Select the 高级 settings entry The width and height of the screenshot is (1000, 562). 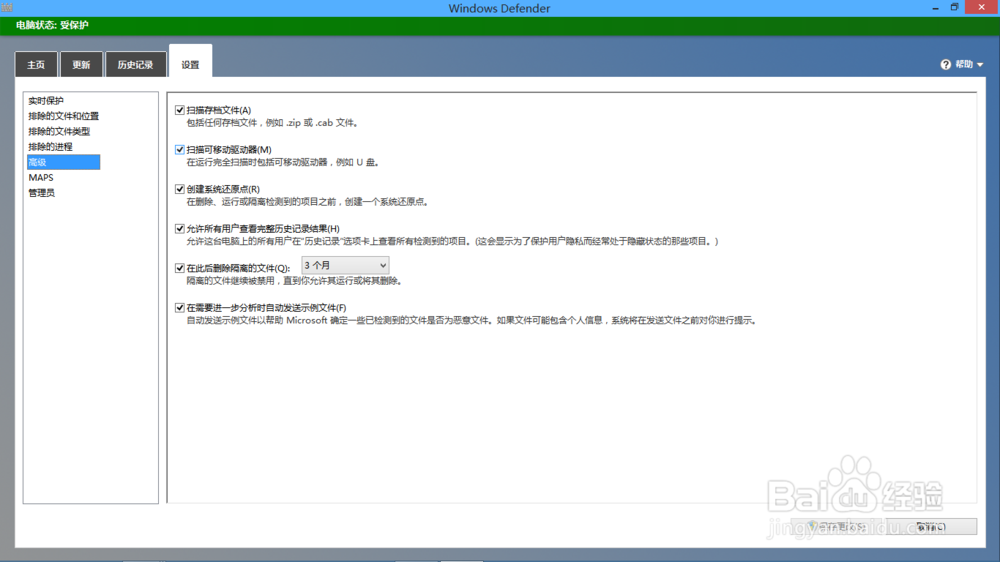coord(63,162)
